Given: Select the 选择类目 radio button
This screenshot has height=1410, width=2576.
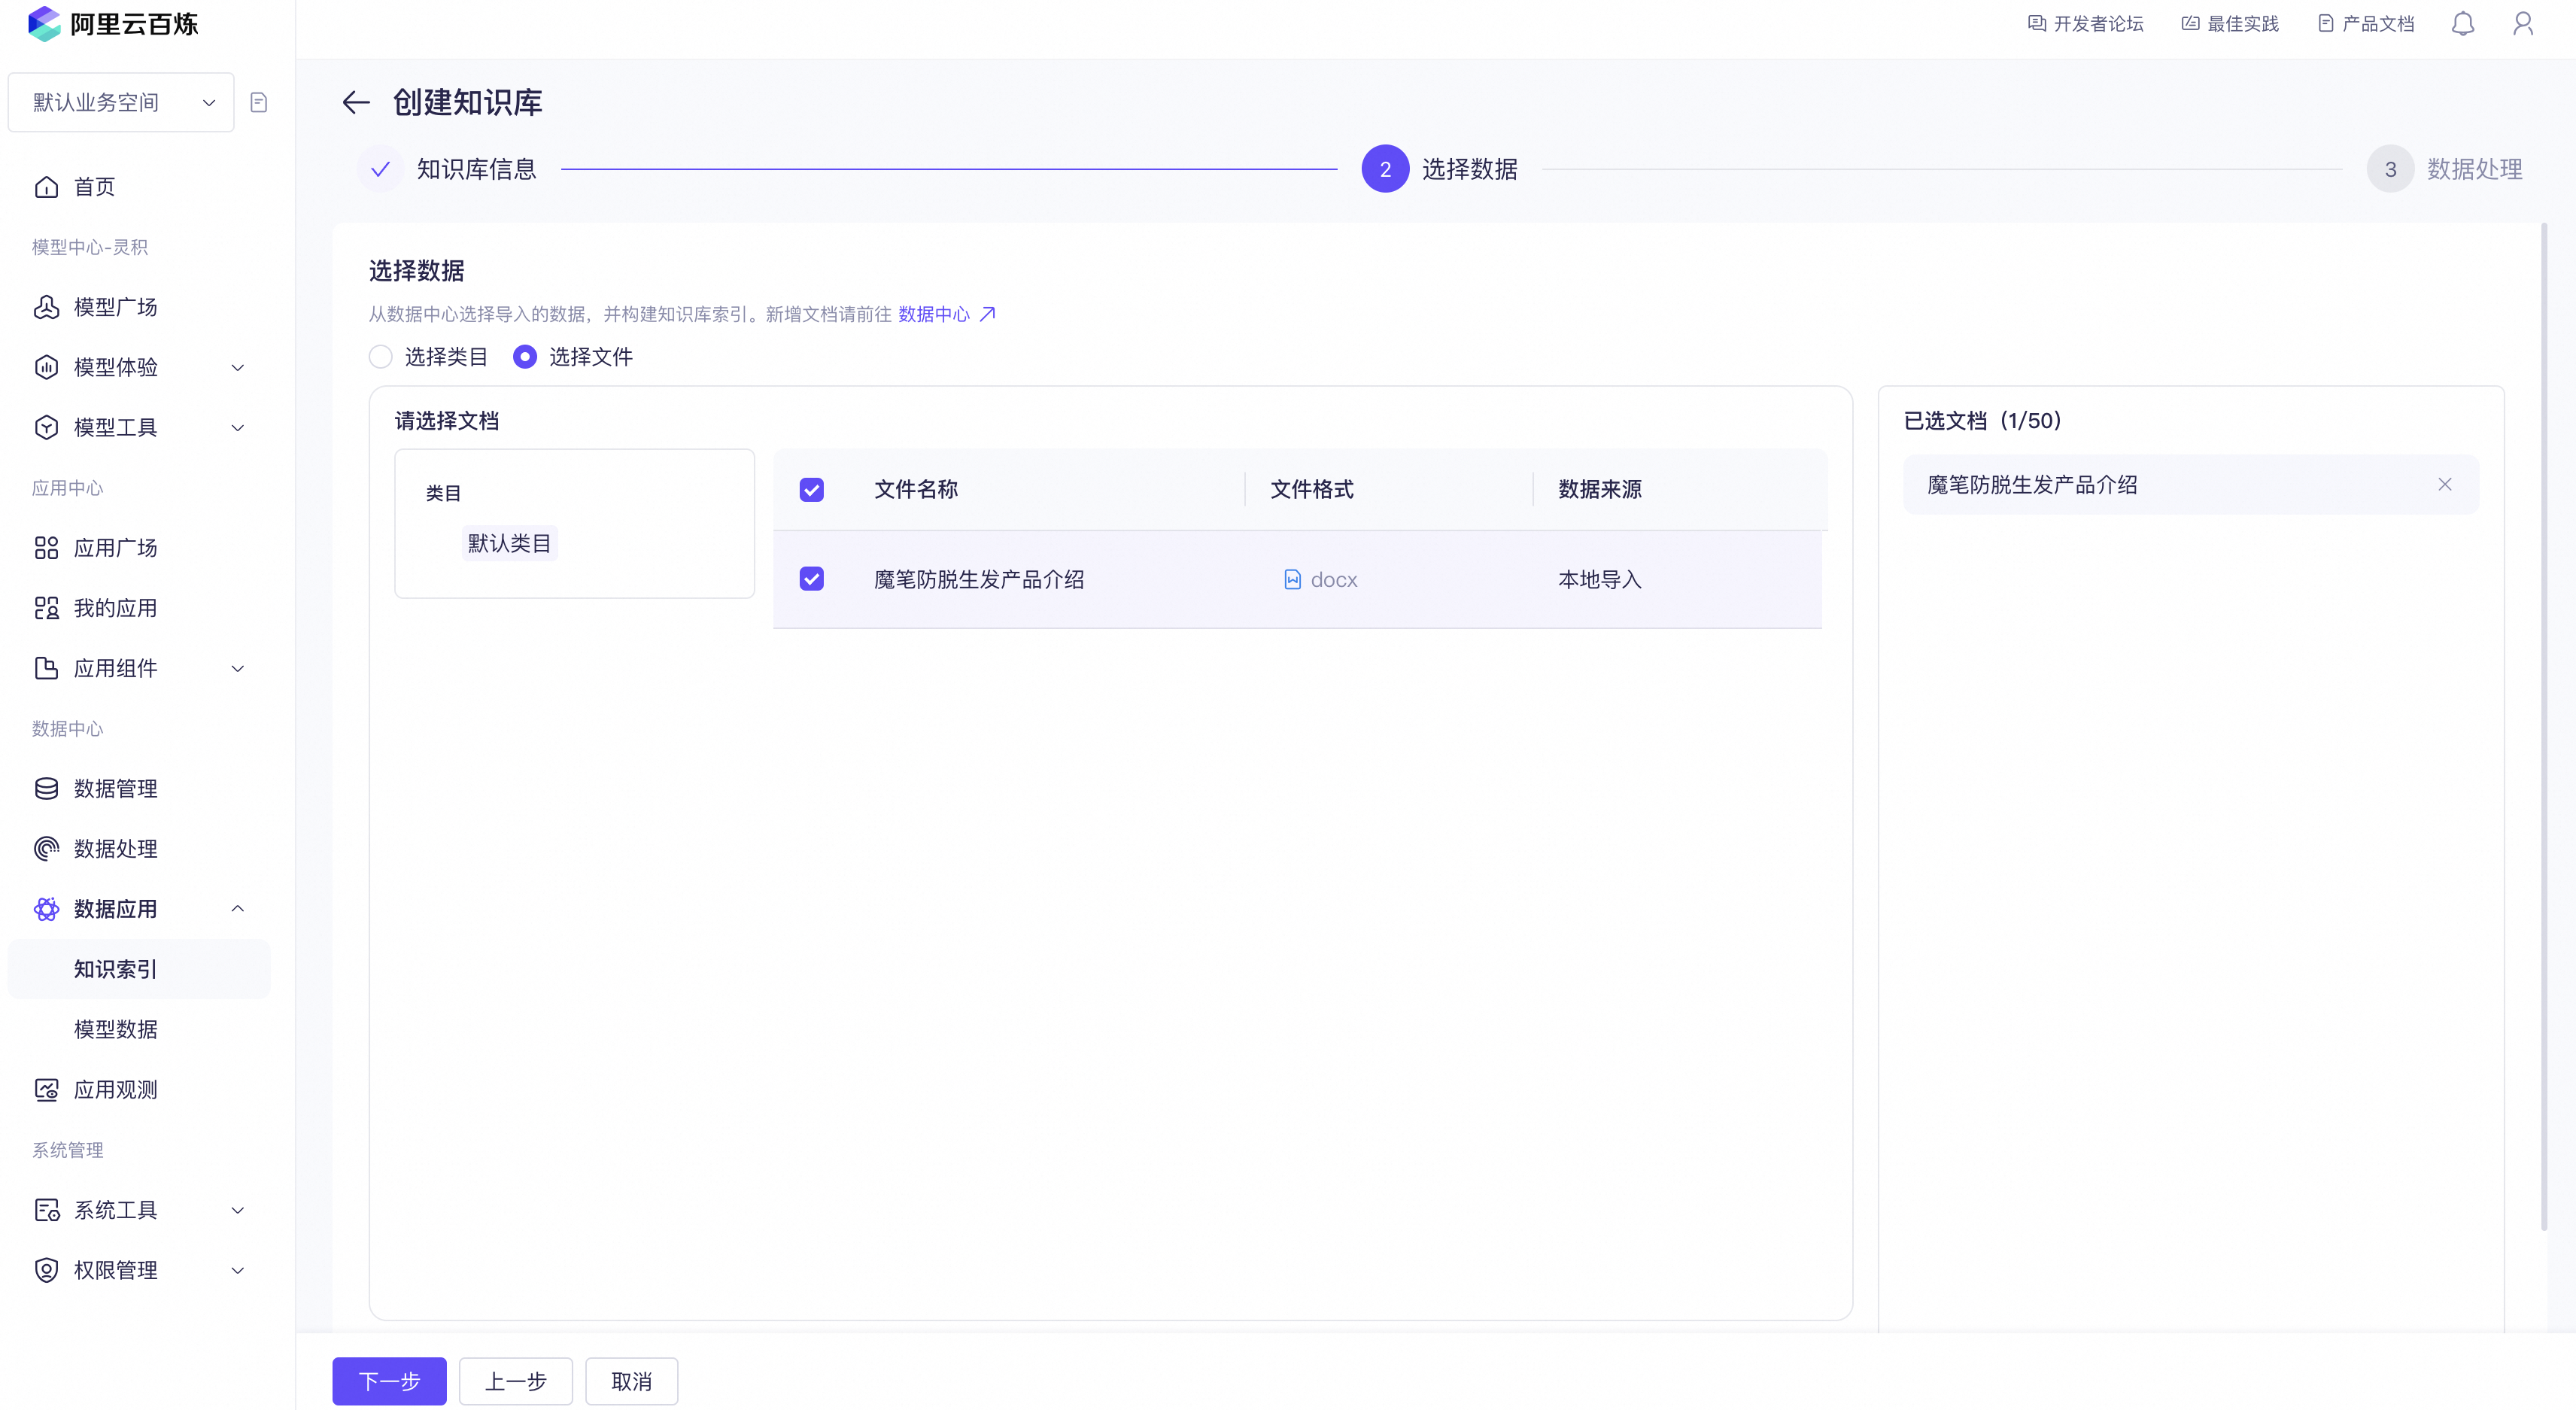Looking at the screenshot, I should (x=380, y=356).
